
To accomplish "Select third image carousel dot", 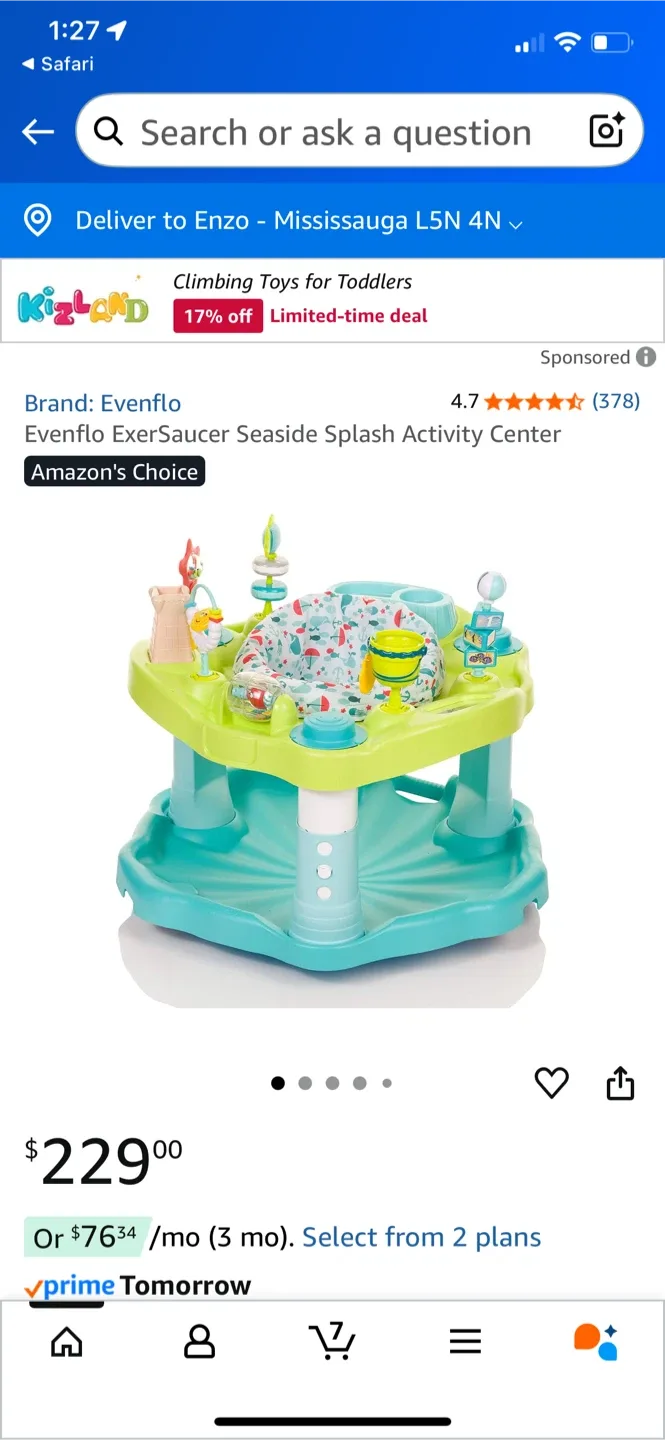I will pos(332,1083).
